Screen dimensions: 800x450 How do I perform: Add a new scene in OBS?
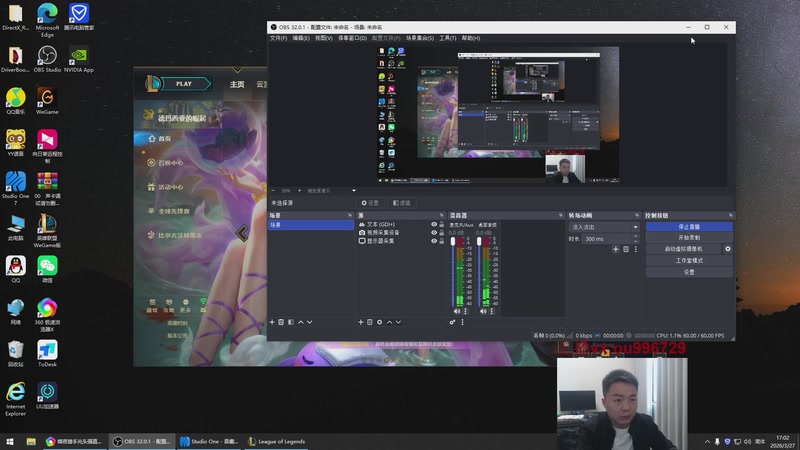click(x=272, y=322)
